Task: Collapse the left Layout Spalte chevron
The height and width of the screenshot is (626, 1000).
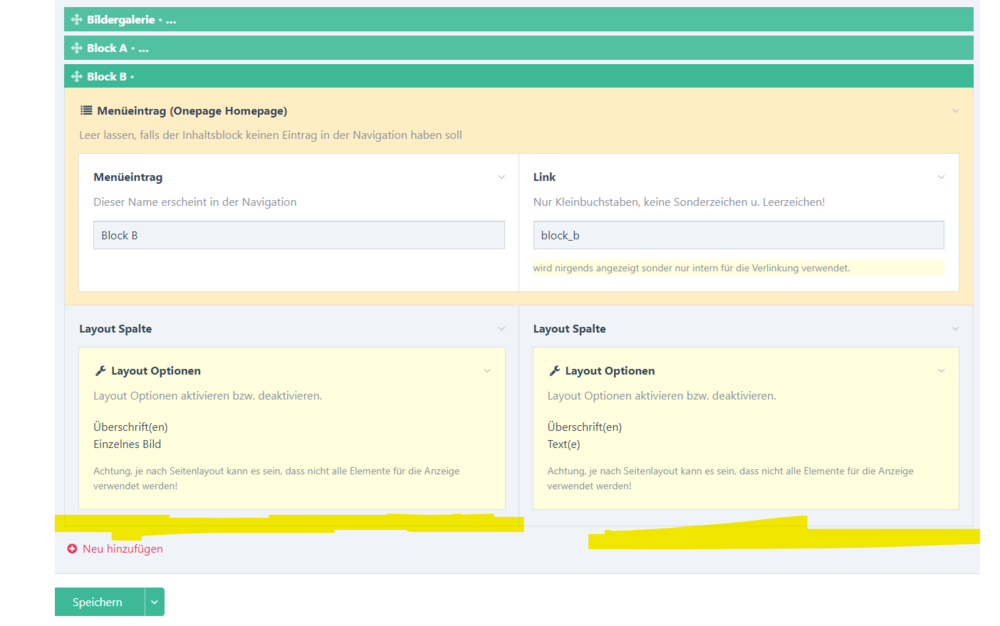Action: (x=501, y=329)
